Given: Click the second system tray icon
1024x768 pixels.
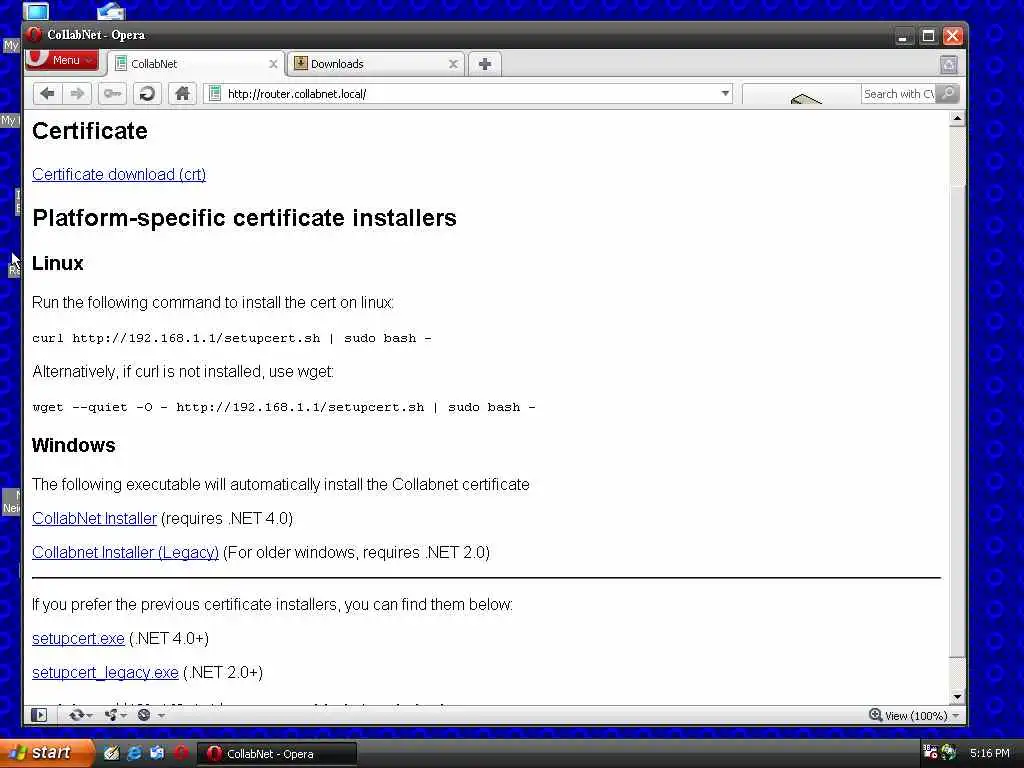Looking at the screenshot, I should [x=949, y=752].
